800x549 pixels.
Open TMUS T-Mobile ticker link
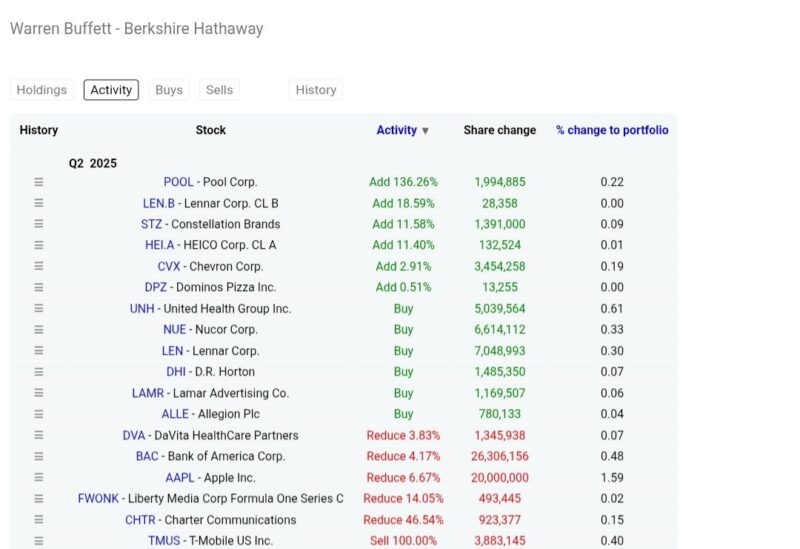[x=164, y=541]
